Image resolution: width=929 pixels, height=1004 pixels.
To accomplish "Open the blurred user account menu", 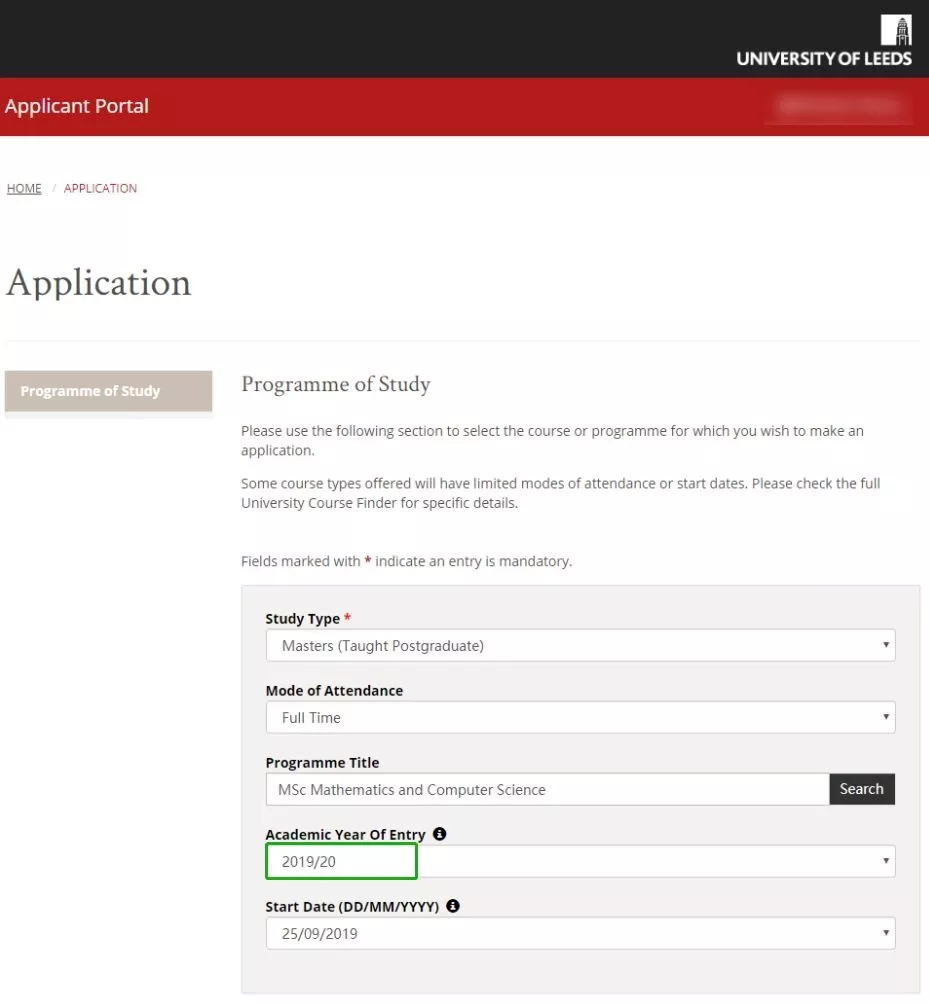I will [x=840, y=106].
